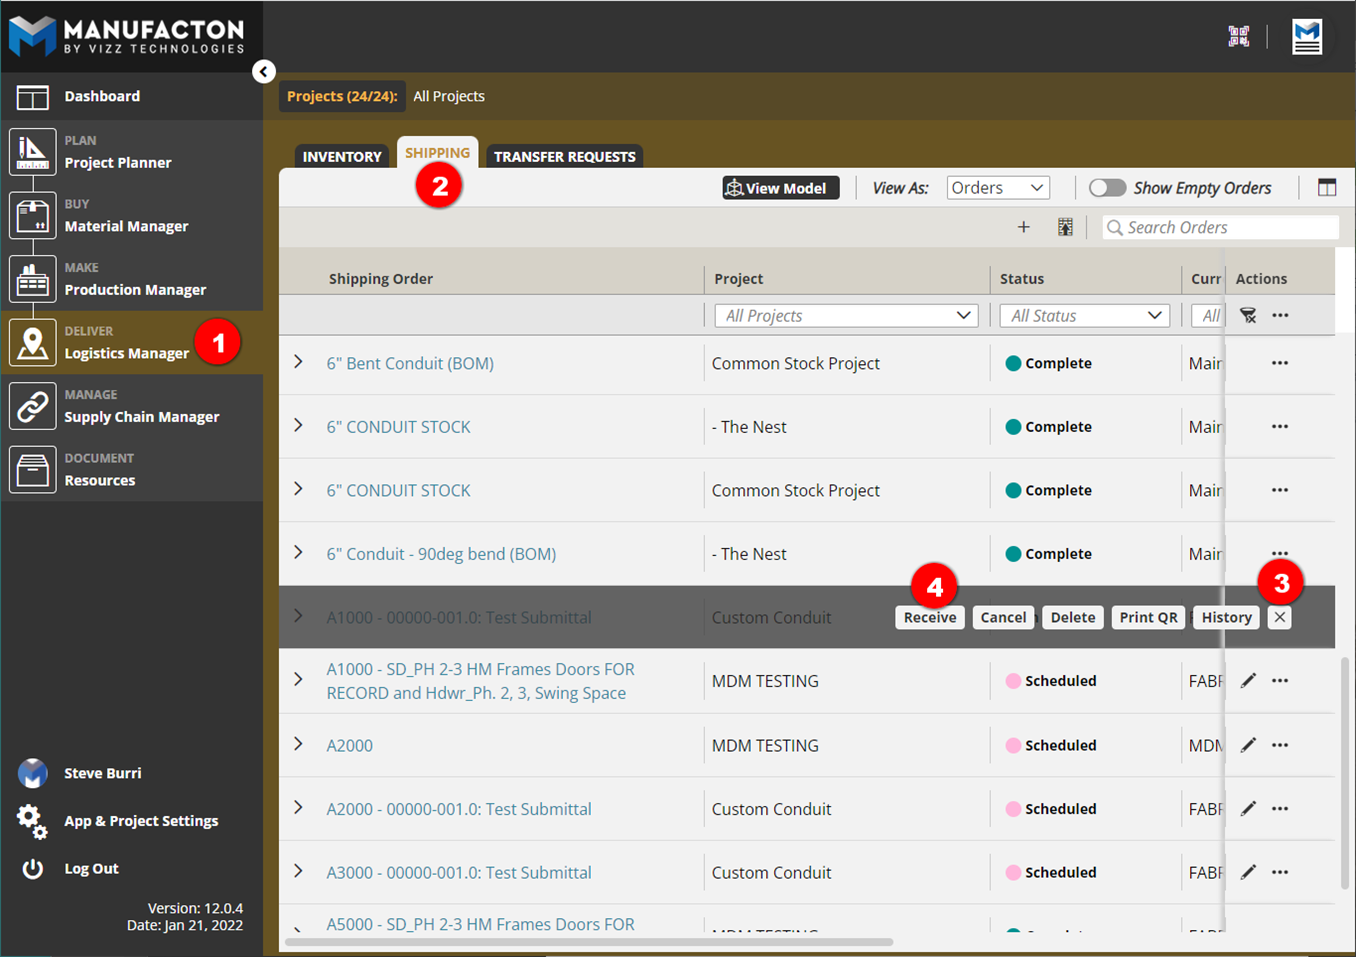Open the column chooser icon
The height and width of the screenshot is (957, 1356).
(1327, 188)
